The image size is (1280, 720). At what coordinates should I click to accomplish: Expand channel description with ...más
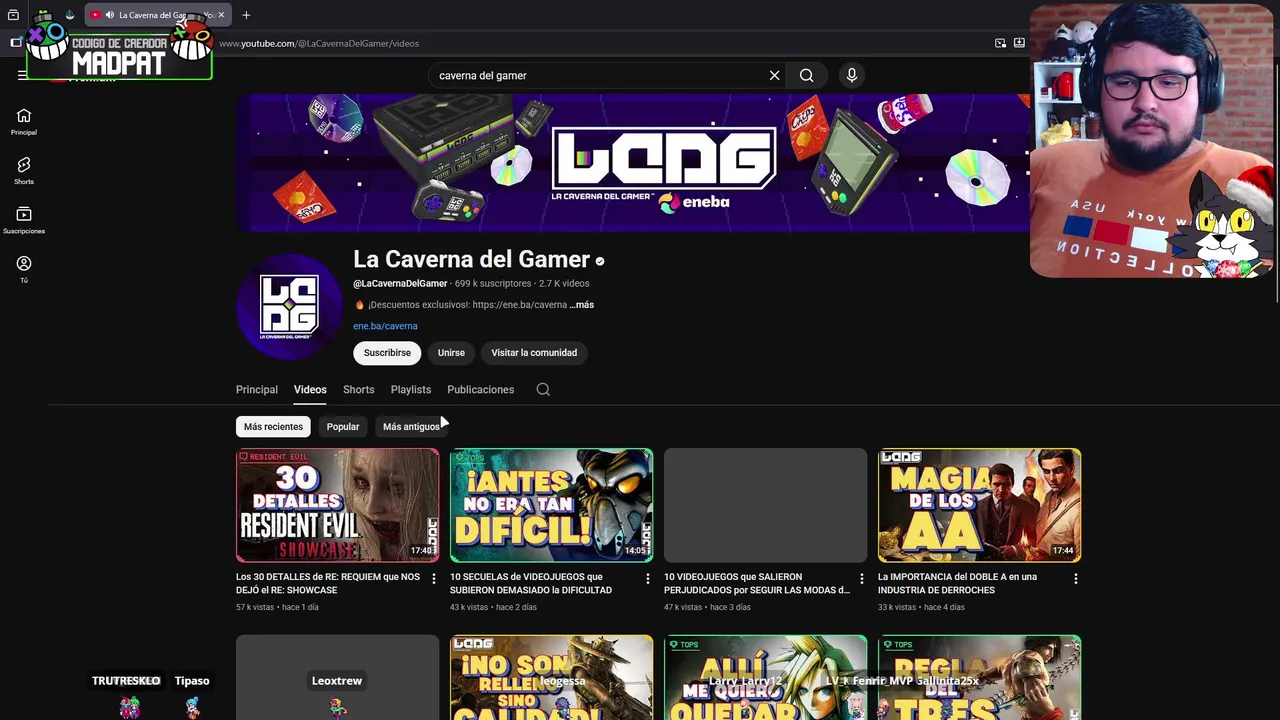coord(582,305)
